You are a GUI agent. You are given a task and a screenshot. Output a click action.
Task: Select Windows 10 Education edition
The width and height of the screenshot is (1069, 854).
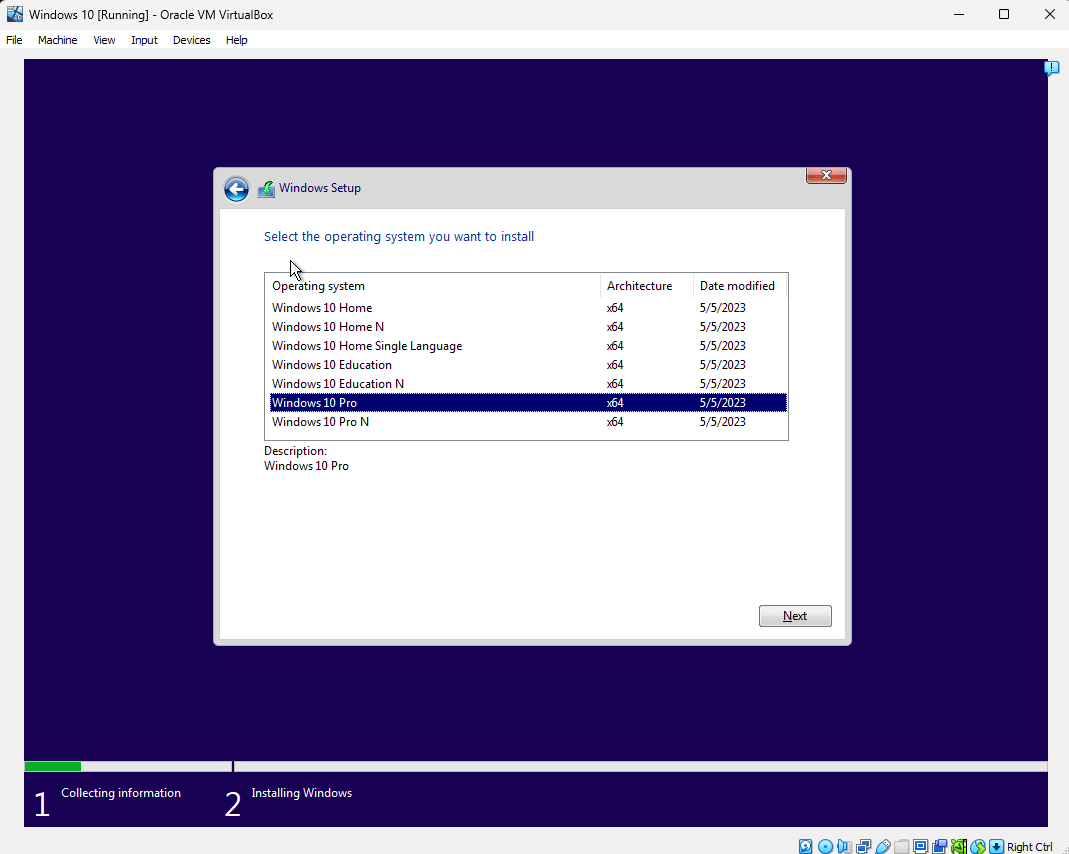coord(528,365)
